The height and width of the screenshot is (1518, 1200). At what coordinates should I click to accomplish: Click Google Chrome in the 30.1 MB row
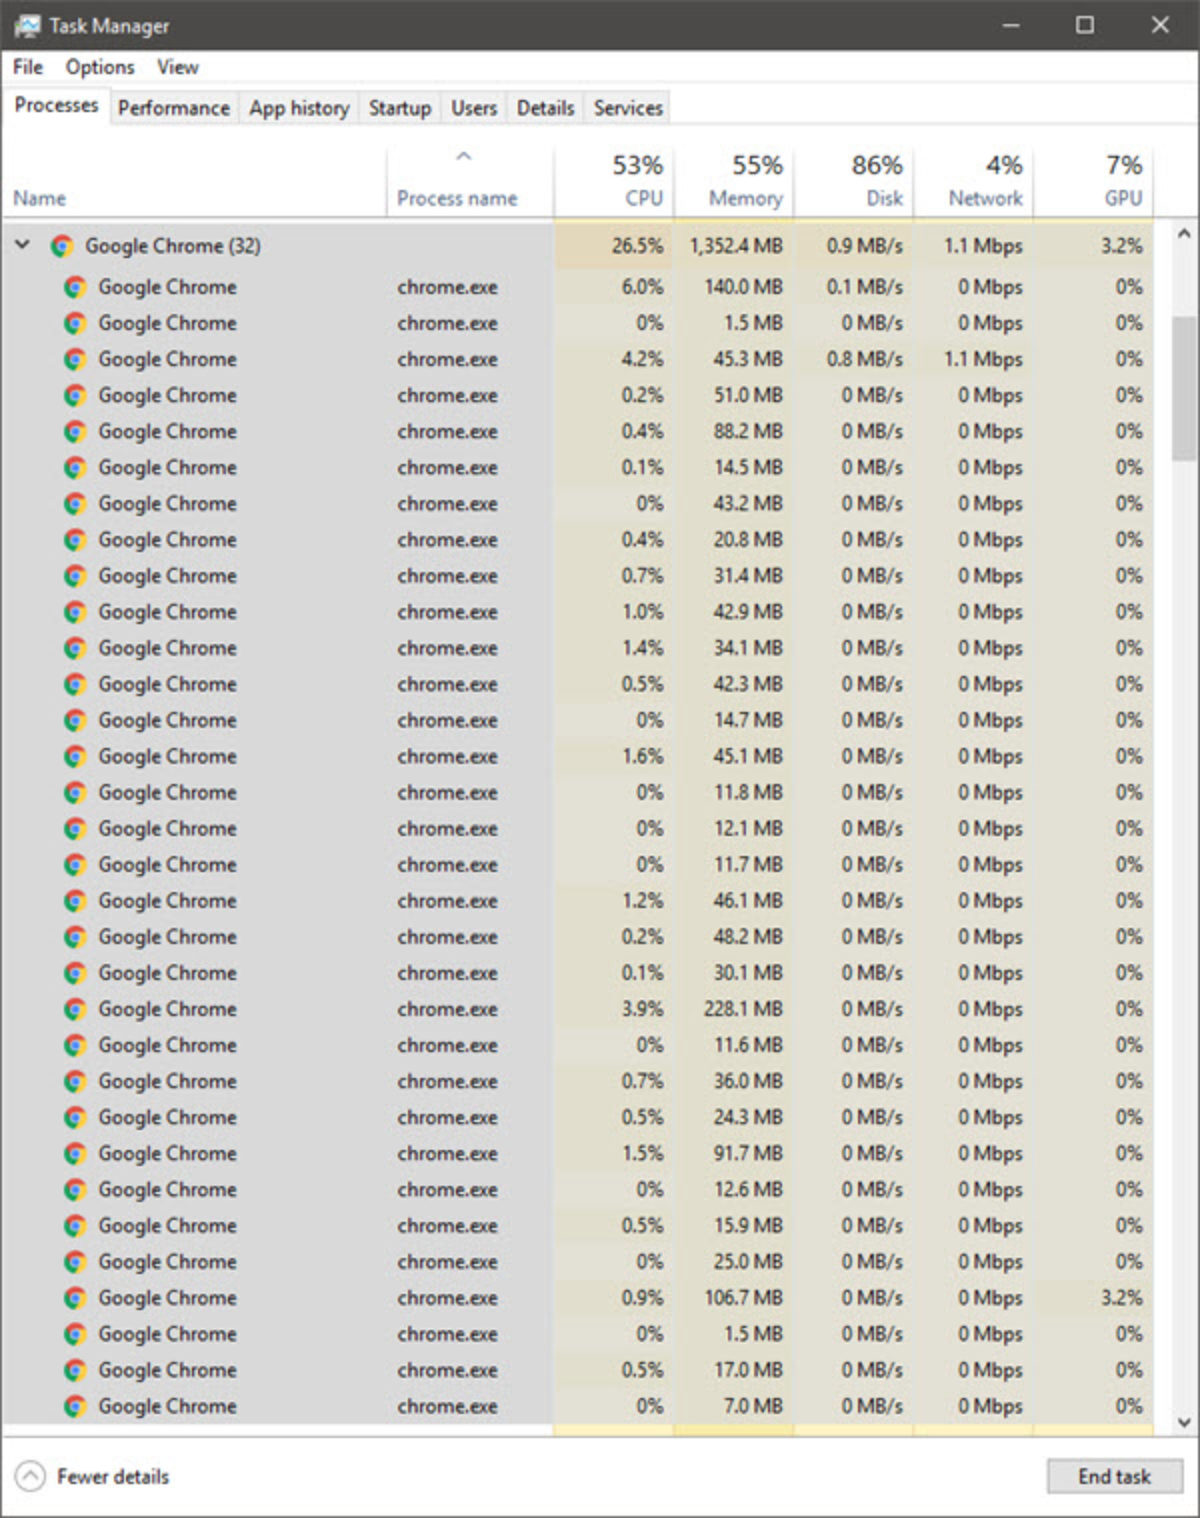pos(167,973)
